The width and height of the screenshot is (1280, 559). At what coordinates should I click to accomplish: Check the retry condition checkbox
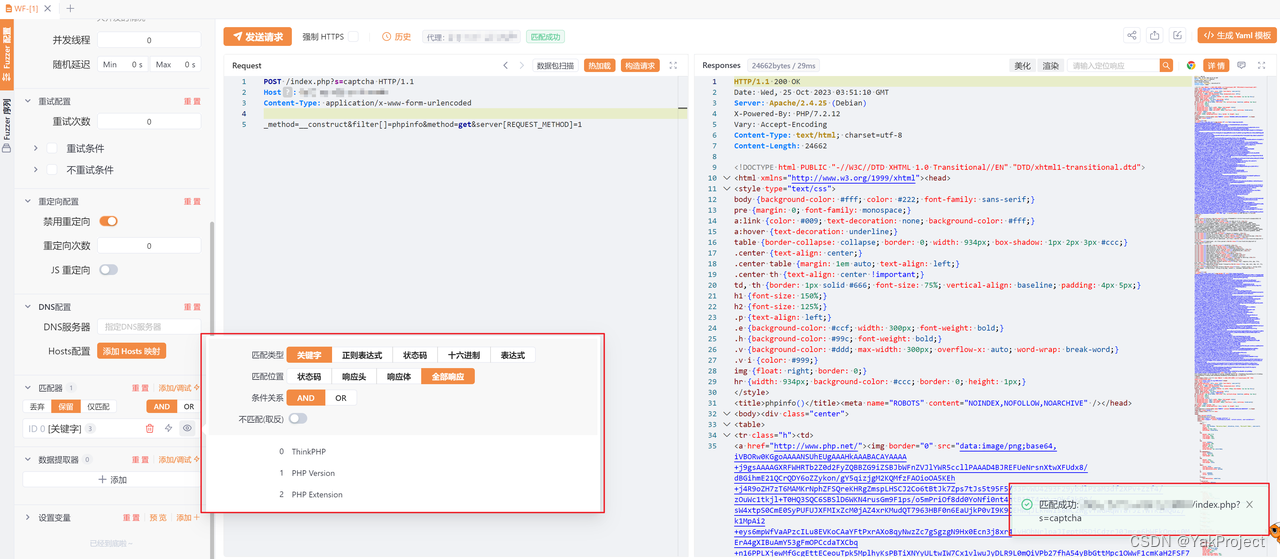click(x=53, y=148)
